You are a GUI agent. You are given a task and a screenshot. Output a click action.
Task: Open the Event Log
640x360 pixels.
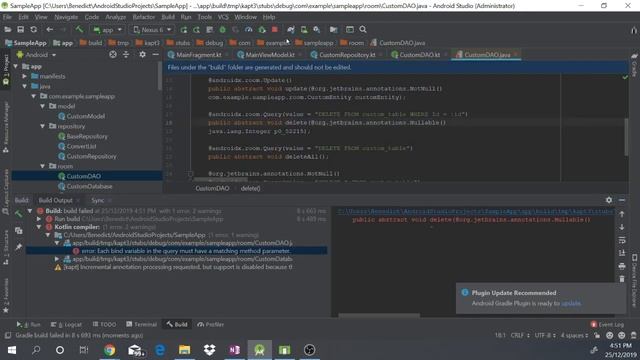(x=607, y=324)
